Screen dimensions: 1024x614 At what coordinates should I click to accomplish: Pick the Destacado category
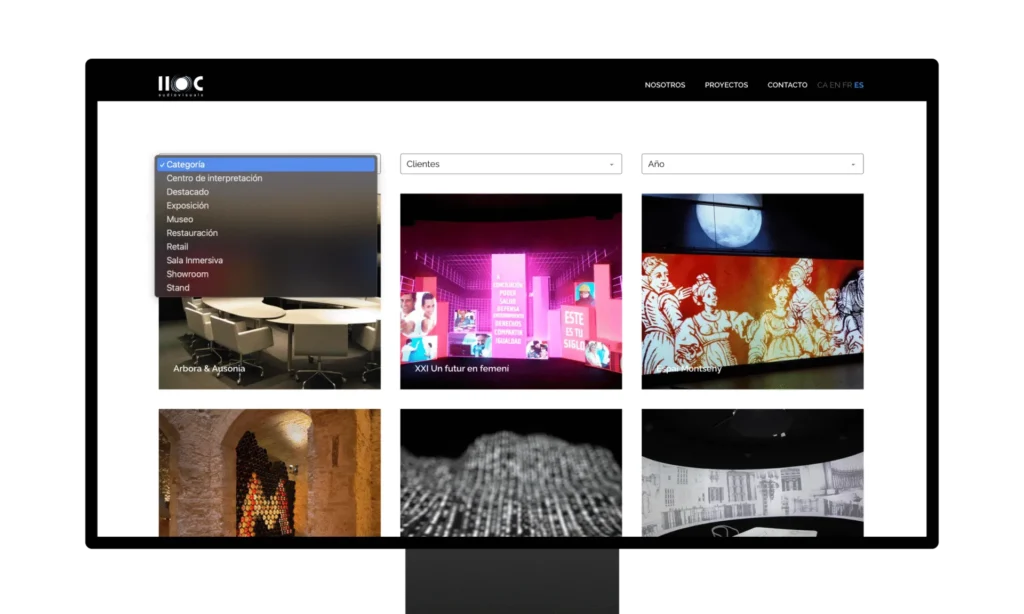coord(266,192)
